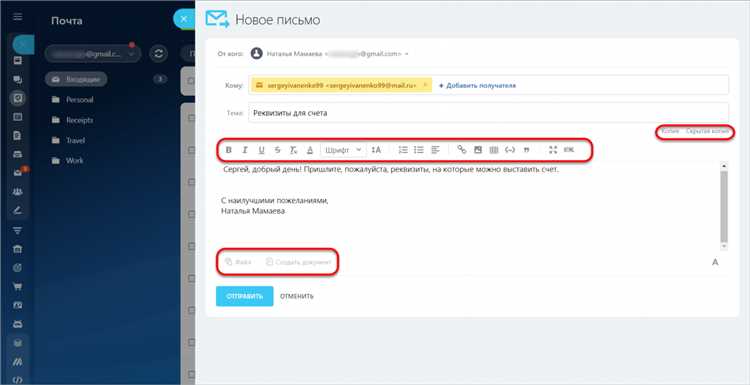
Task: Insert a table into the message
Action: coord(494,150)
